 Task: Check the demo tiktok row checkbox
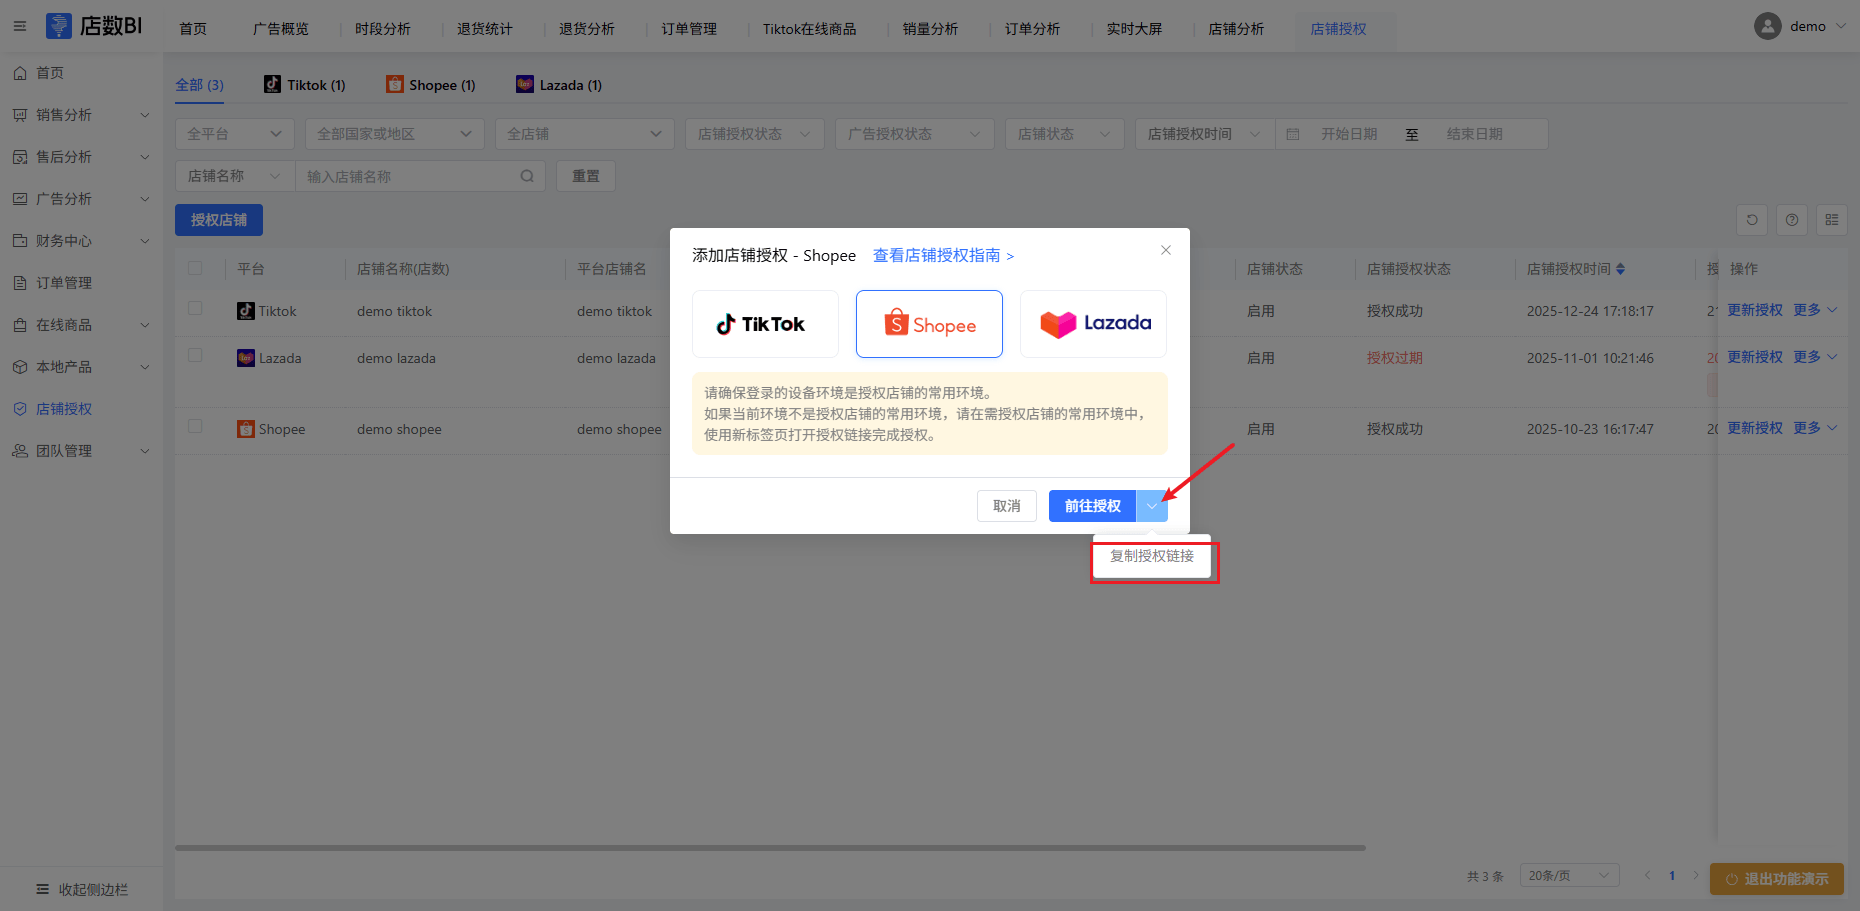pos(195,308)
